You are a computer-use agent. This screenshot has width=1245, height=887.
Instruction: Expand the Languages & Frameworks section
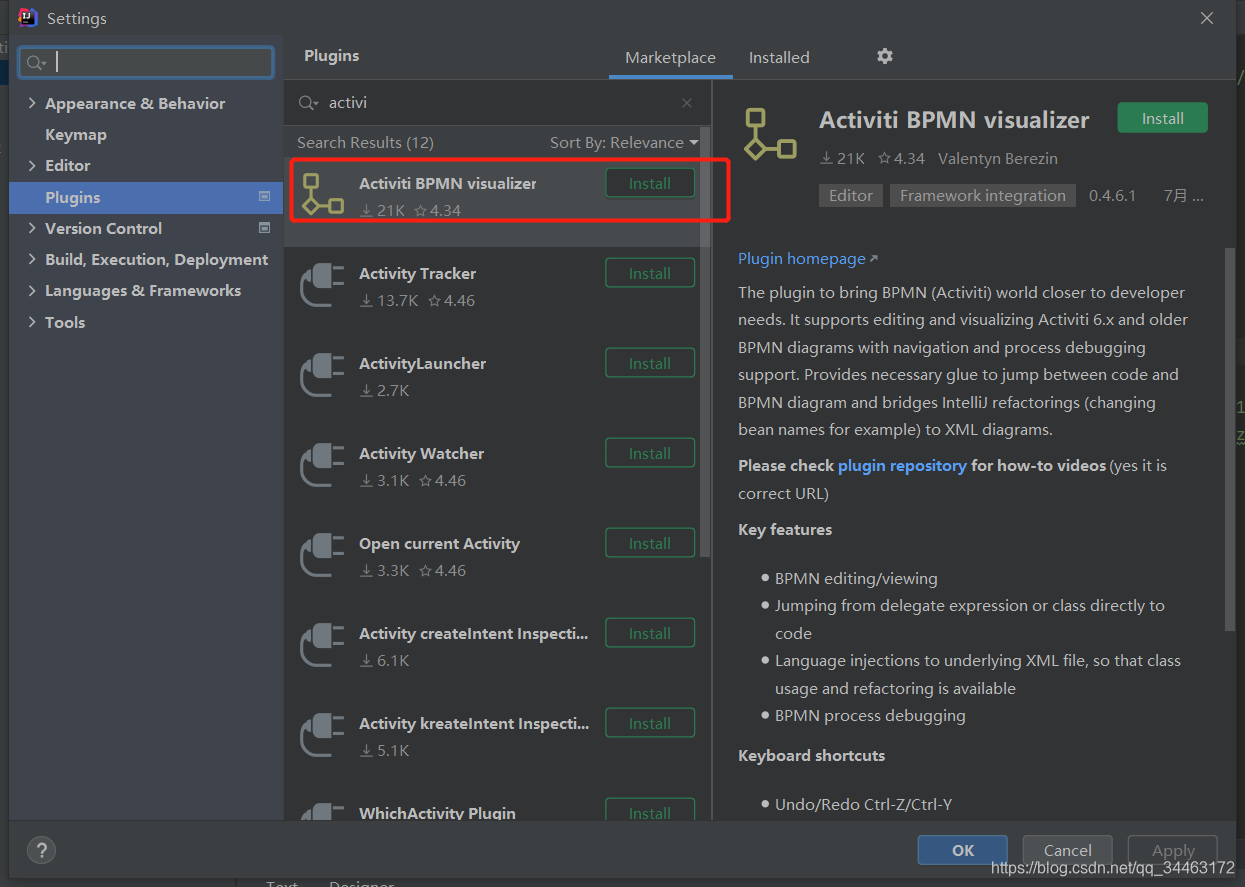click(x=32, y=290)
